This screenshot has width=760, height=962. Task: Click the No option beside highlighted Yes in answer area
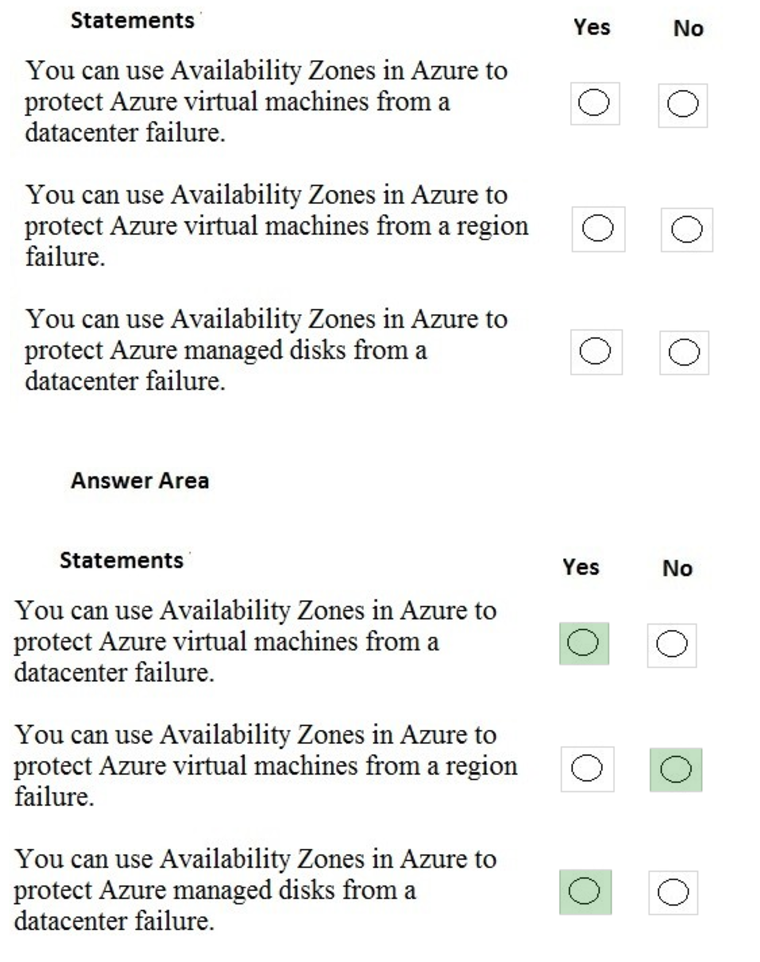tap(674, 644)
